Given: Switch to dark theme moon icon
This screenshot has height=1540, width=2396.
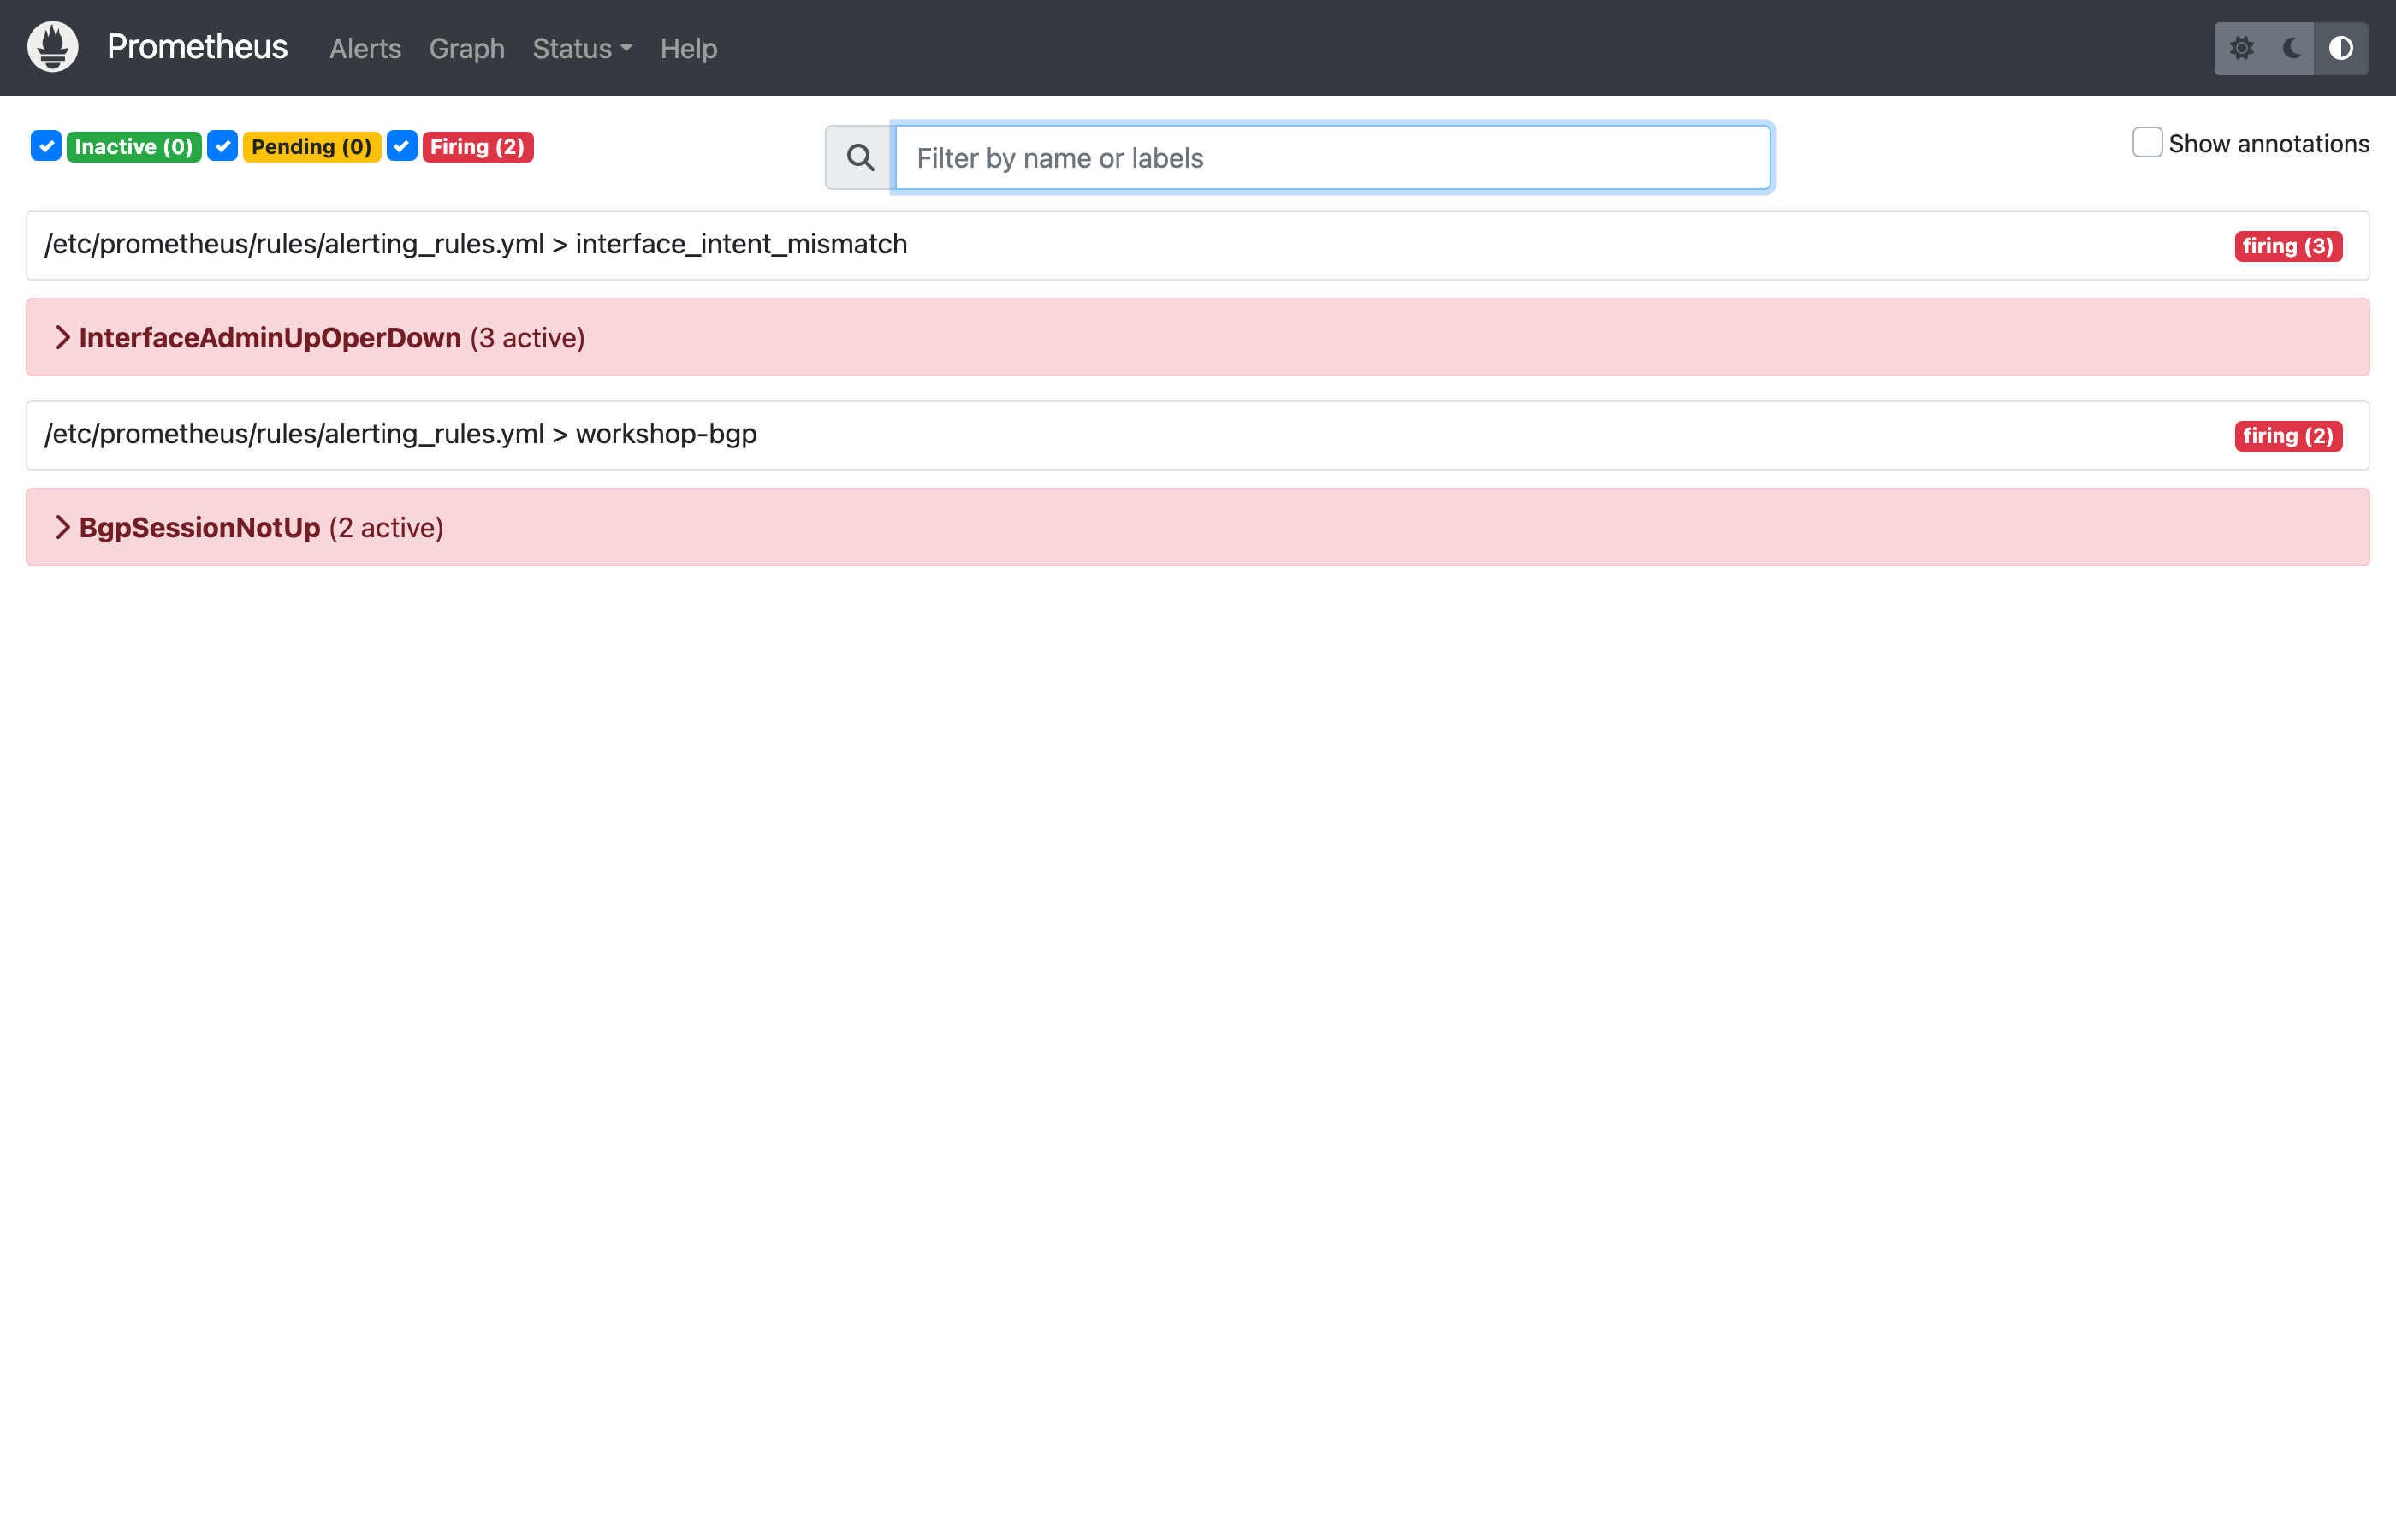Looking at the screenshot, I should [2291, 48].
